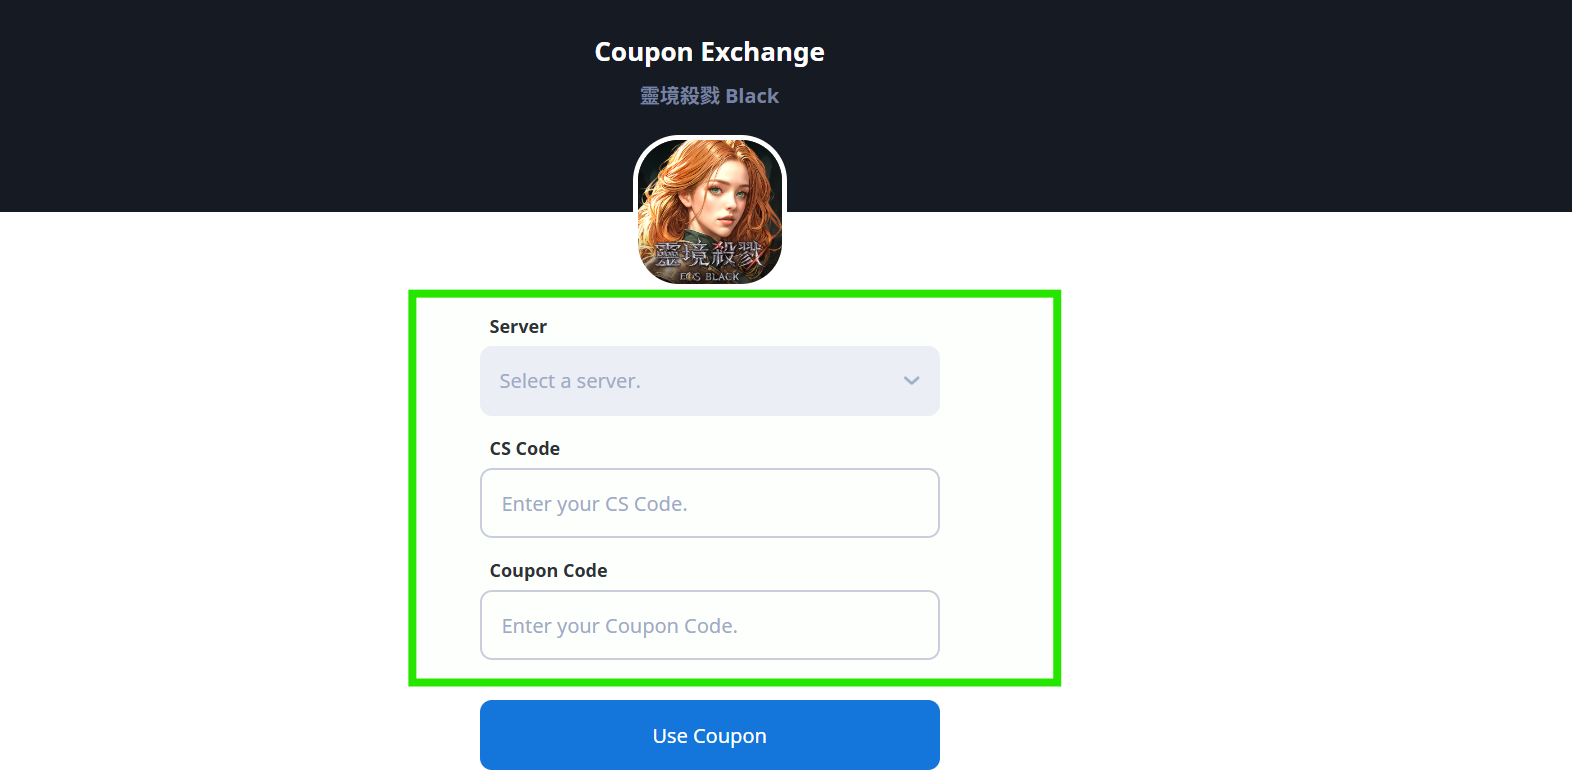This screenshot has height=780, width=1572.
Task: Click the Chinese title text on game icon
Action: pos(709,254)
